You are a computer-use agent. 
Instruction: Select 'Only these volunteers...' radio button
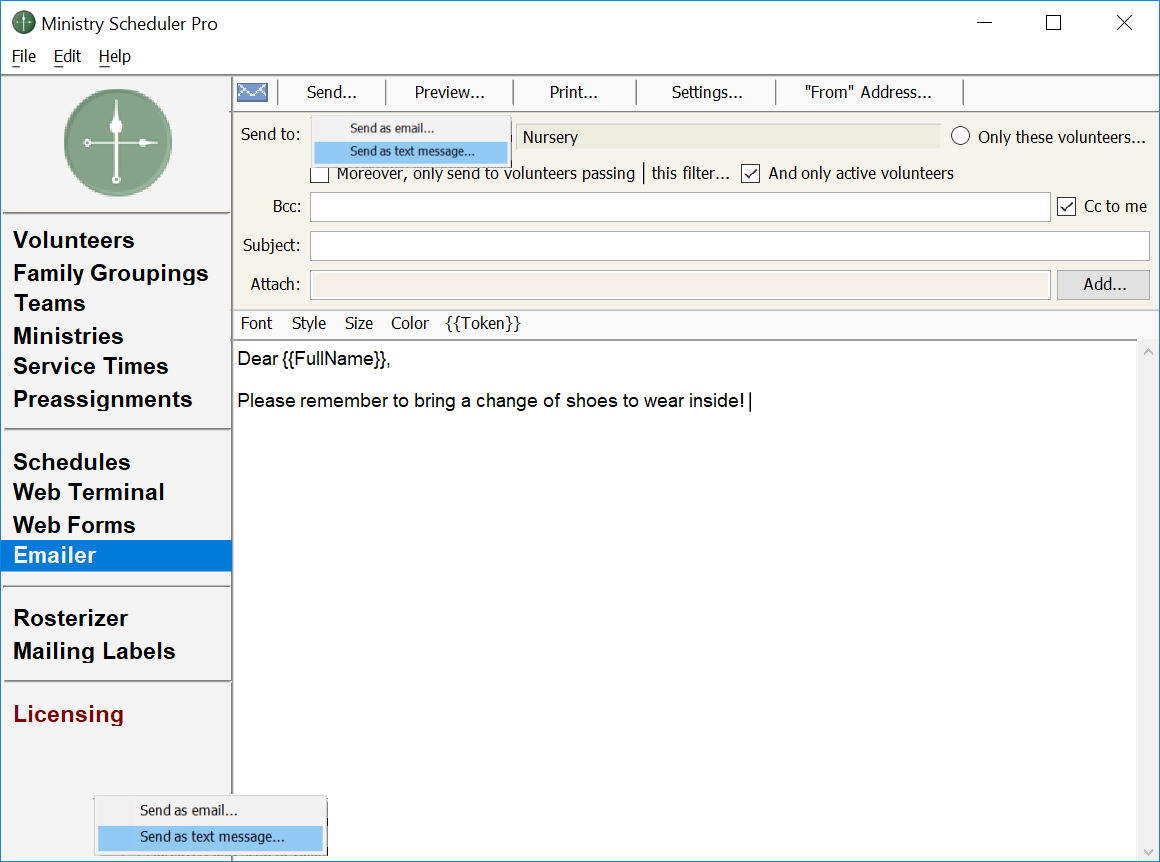(961, 137)
